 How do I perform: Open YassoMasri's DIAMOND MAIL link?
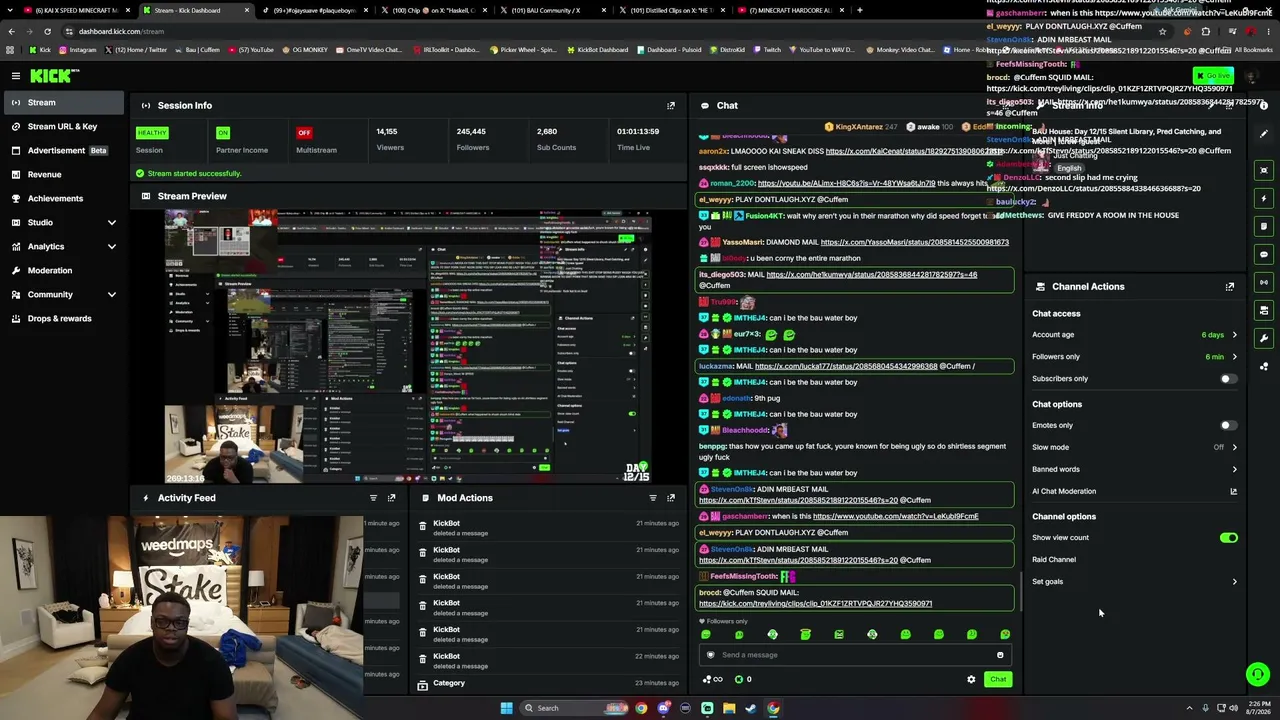(914, 242)
